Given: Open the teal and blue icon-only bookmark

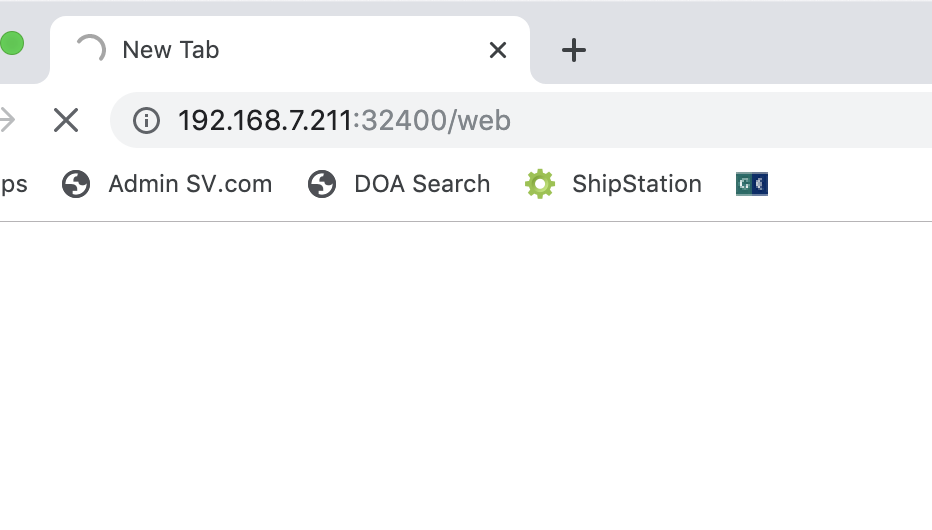Looking at the screenshot, I should tap(751, 184).
